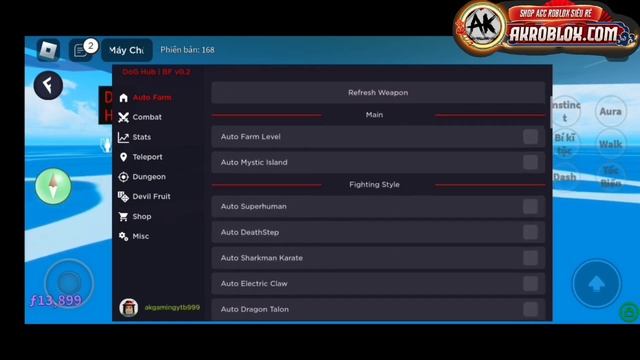Tap the Walk button
The height and width of the screenshot is (360, 640).
tap(610, 144)
